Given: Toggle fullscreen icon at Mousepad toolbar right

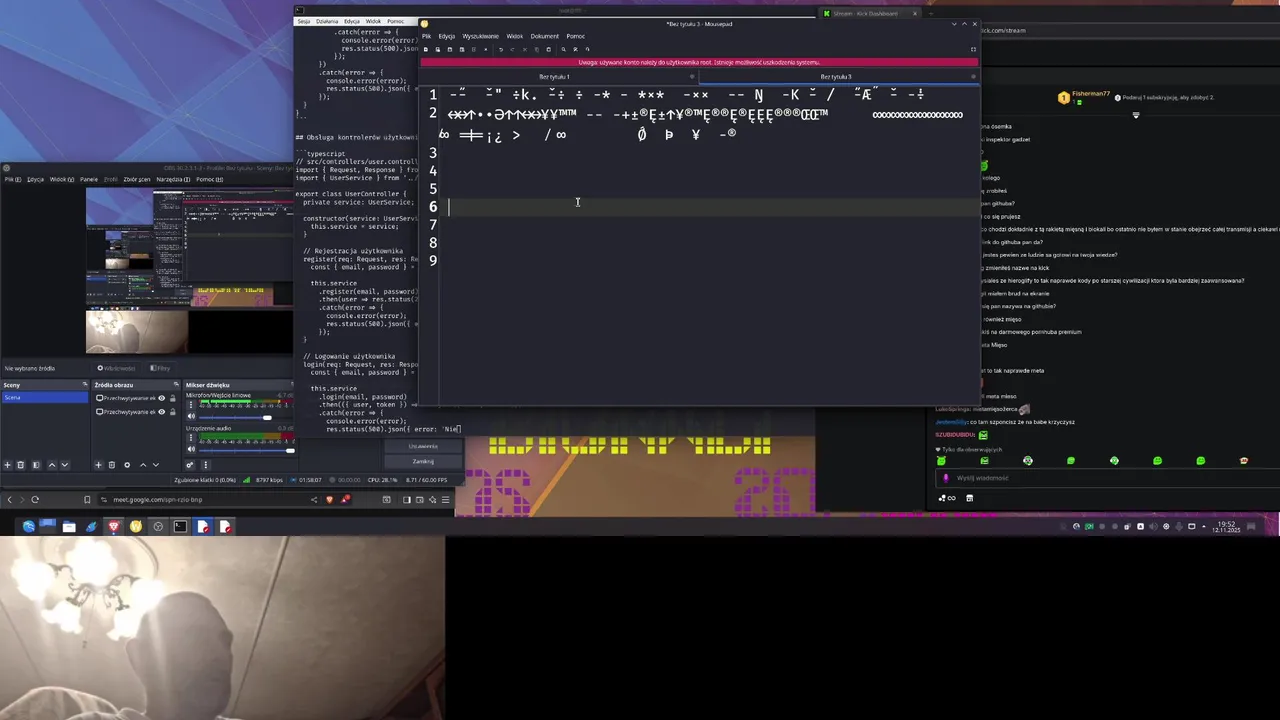Looking at the screenshot, I should (973, 49).
